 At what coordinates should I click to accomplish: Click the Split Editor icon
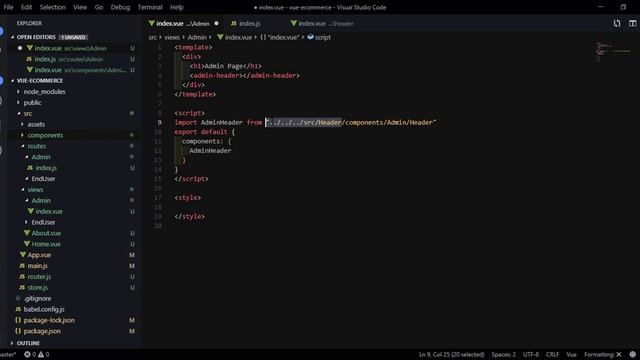point(632,23)
